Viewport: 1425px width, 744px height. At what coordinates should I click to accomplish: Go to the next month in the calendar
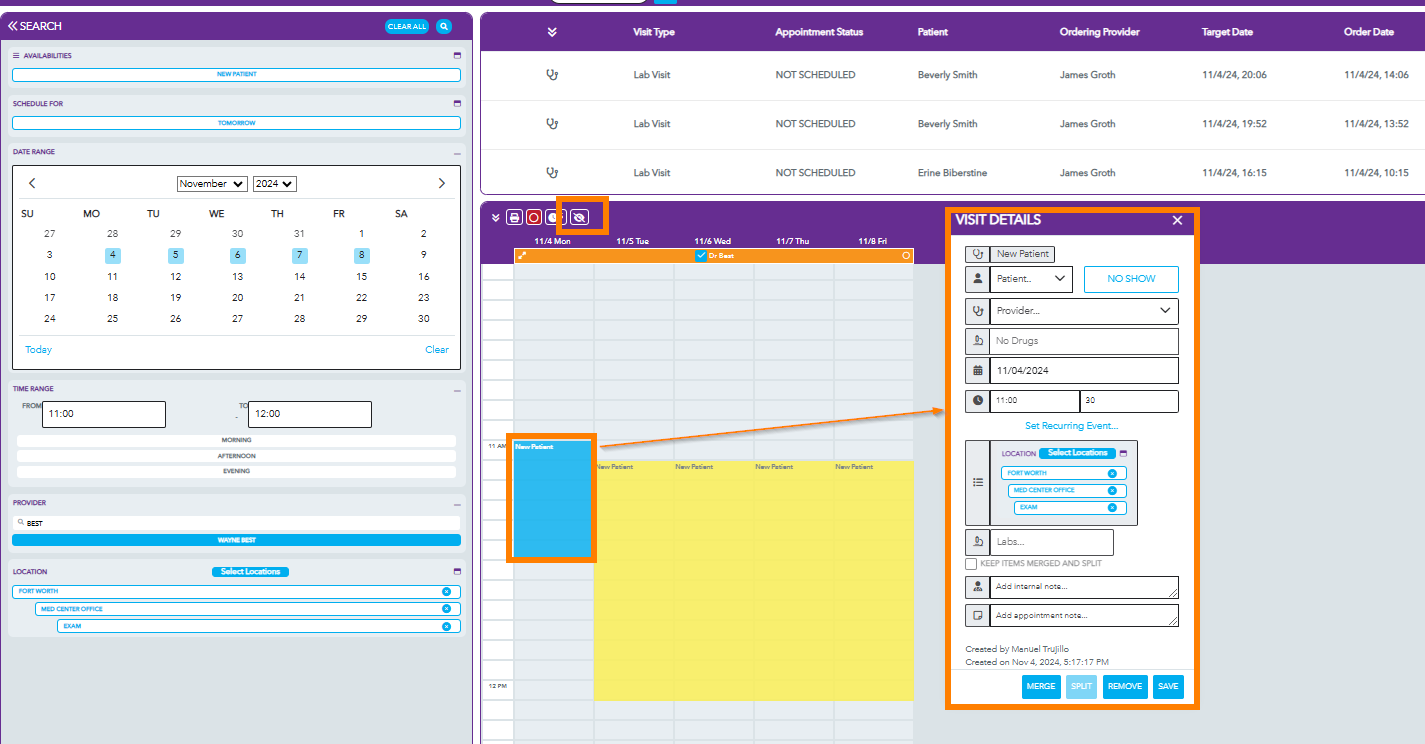(442, 183)
